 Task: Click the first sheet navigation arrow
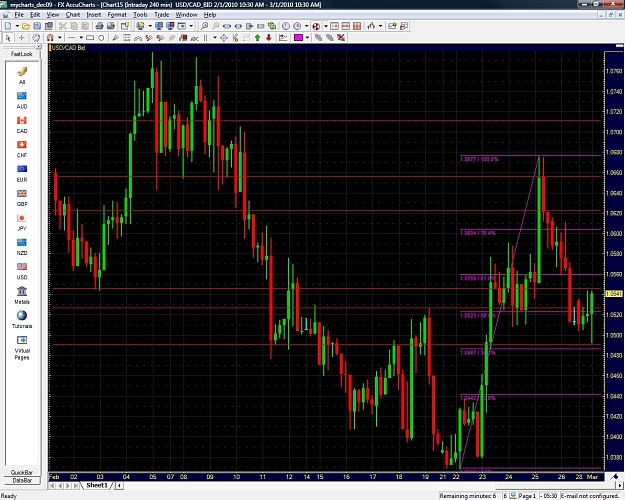coord(52,486)
